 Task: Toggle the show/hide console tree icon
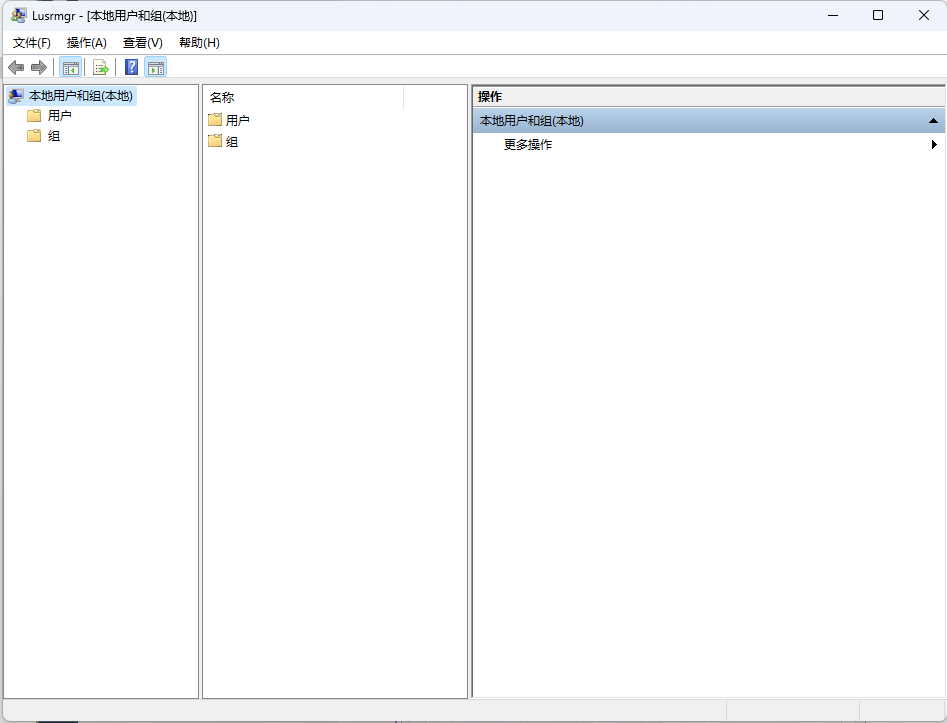click(71, 67)
